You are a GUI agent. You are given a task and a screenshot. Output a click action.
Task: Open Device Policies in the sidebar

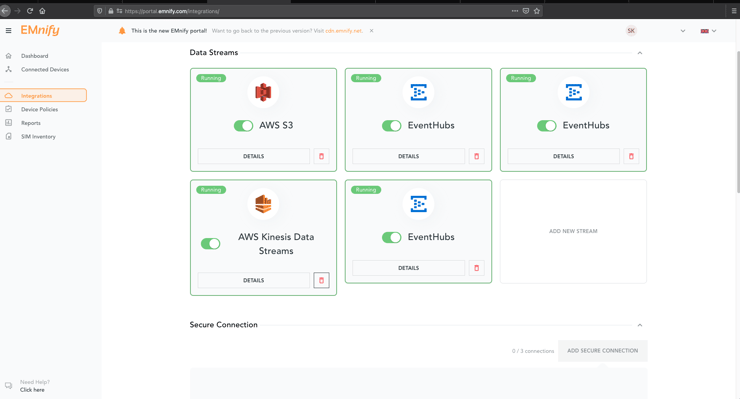[39, 109]
